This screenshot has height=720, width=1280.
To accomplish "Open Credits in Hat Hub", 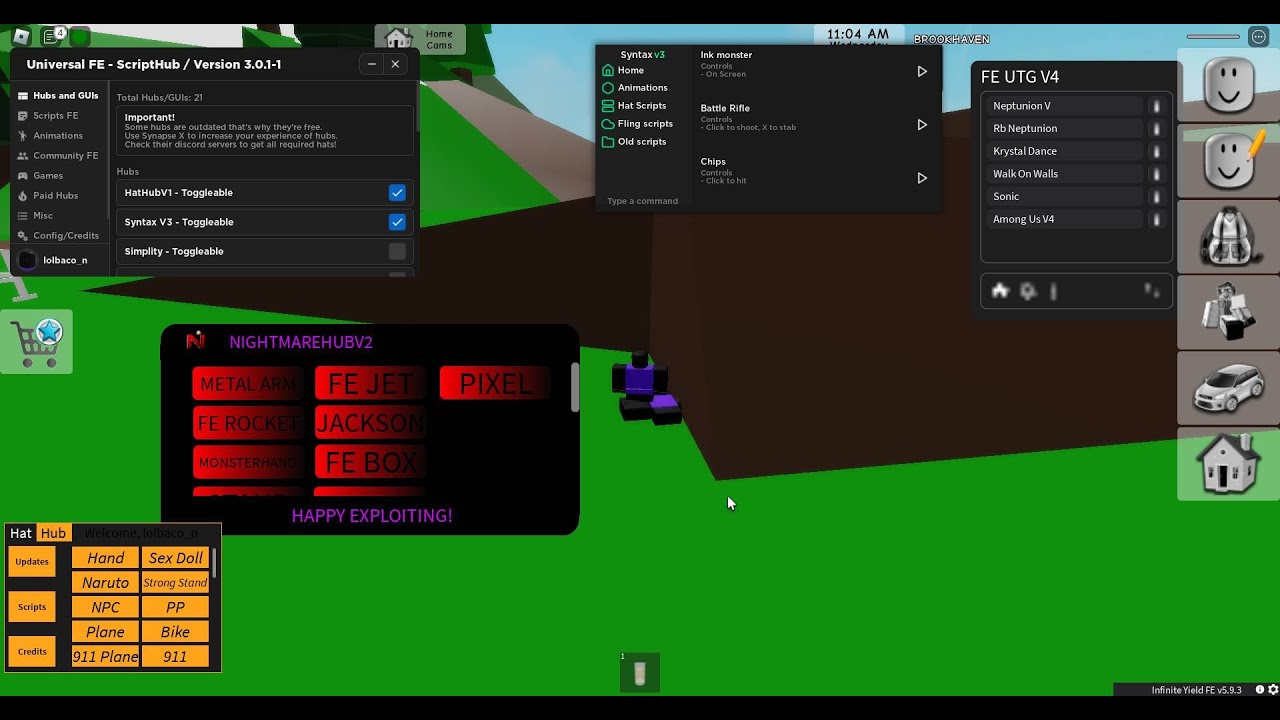I will (32, 652).
